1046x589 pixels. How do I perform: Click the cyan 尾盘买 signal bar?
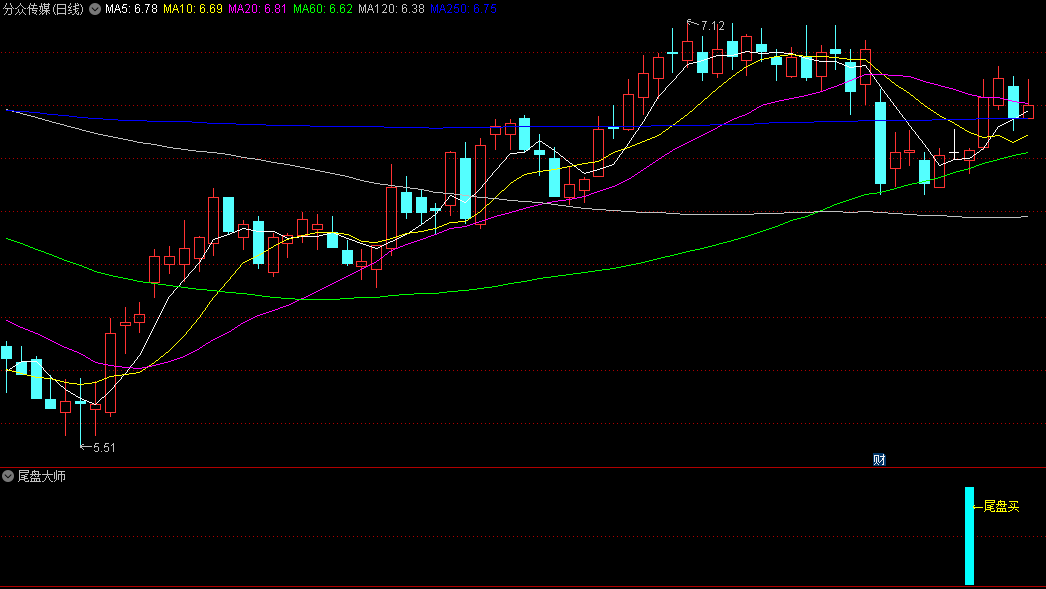969,536
